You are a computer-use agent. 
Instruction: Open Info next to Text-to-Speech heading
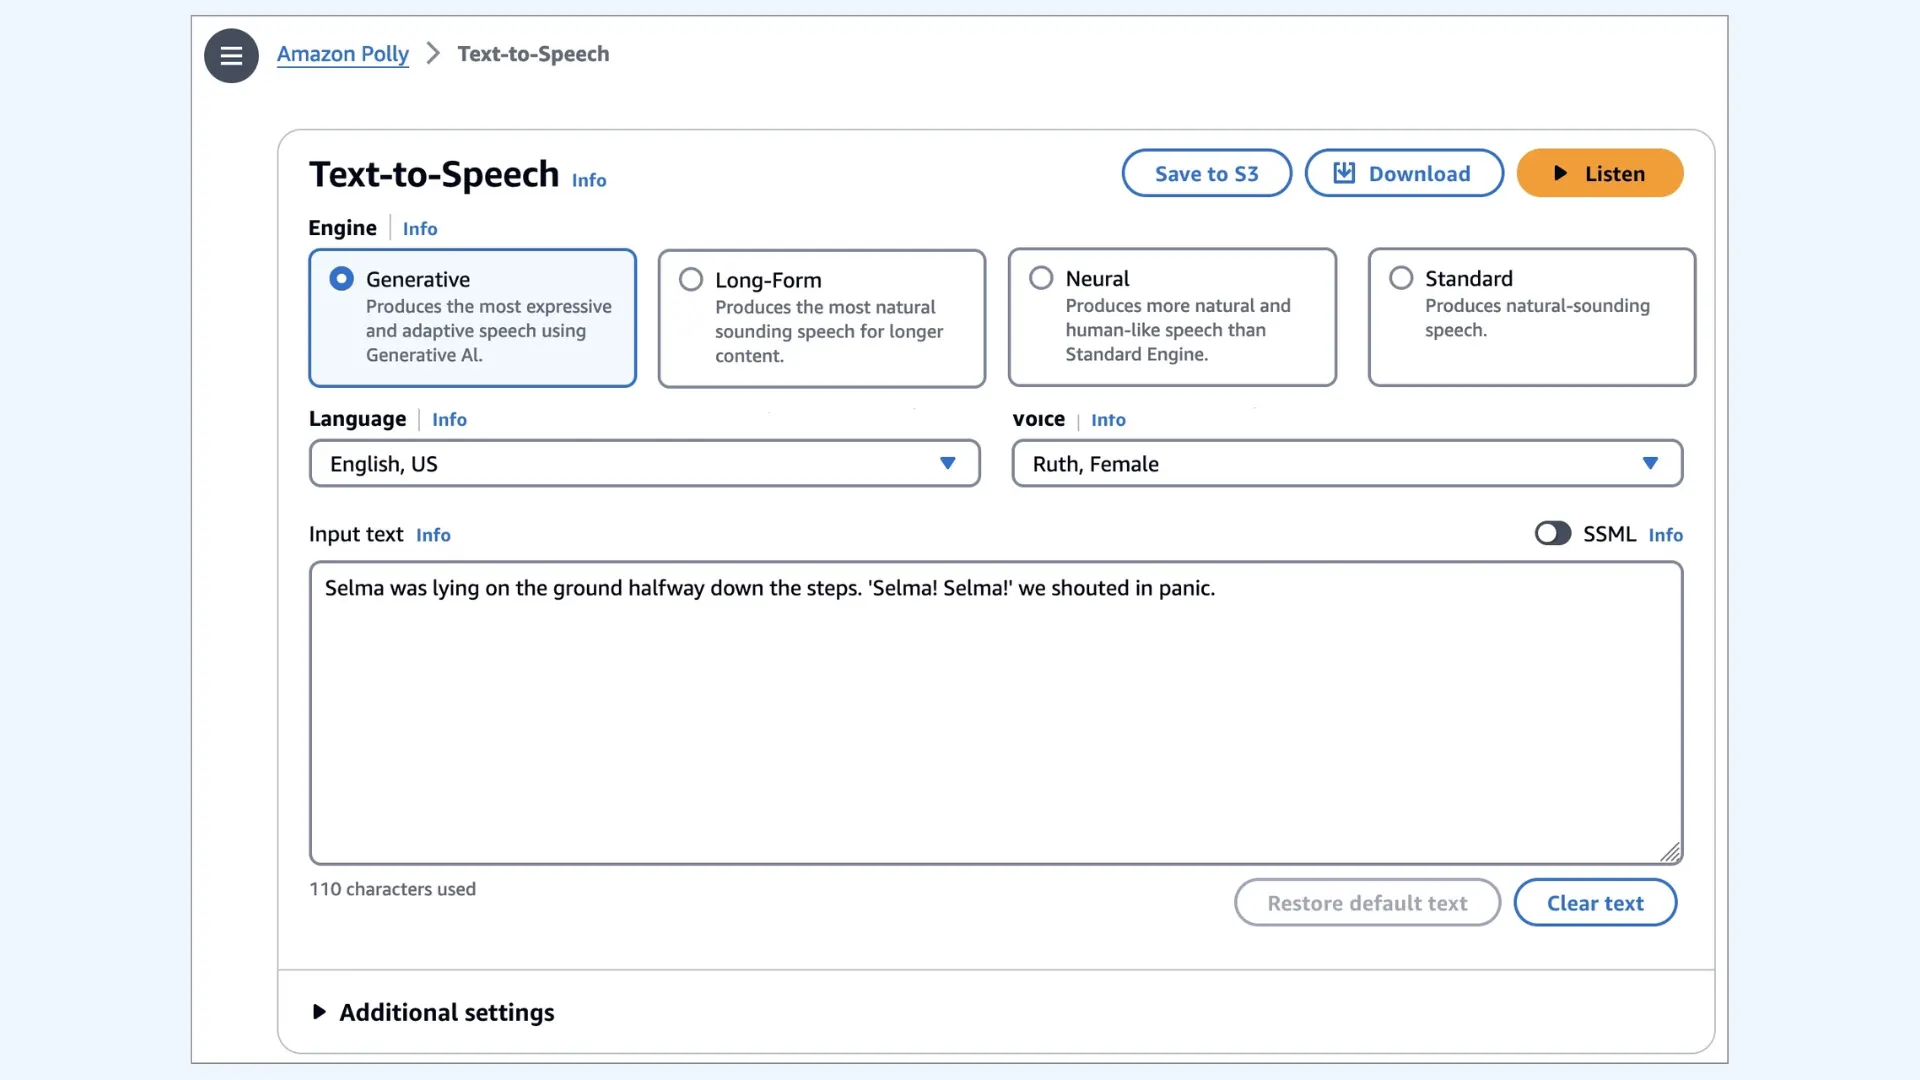point(589,180)
